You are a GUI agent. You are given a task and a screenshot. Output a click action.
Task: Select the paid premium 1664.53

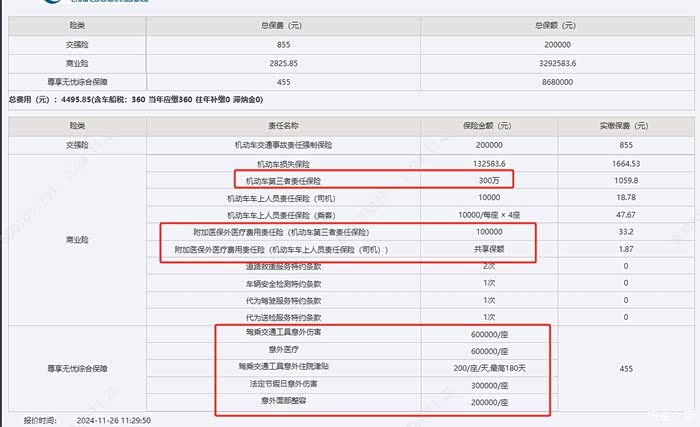click(626, 164)
